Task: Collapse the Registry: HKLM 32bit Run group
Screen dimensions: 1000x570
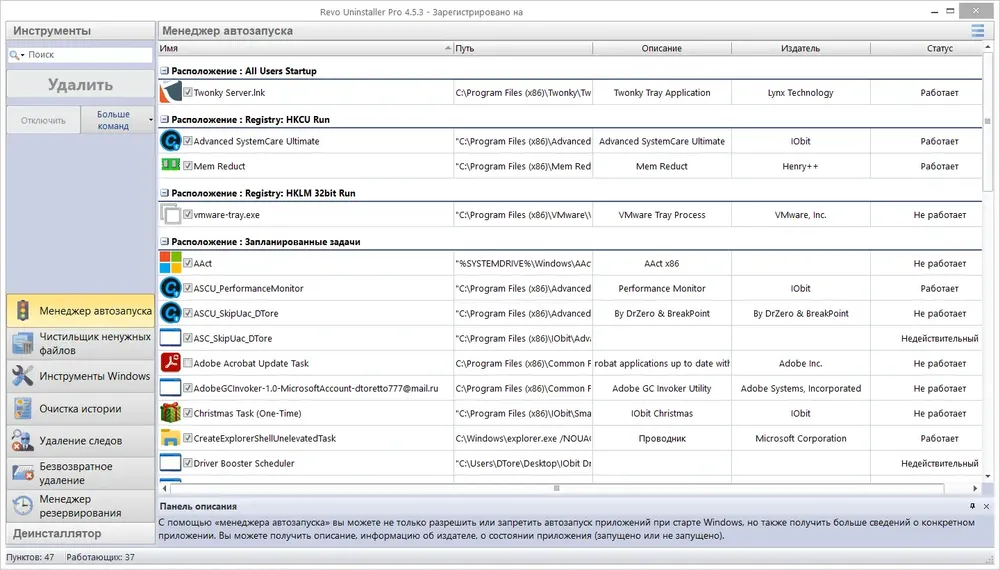Action: [165, 193]
